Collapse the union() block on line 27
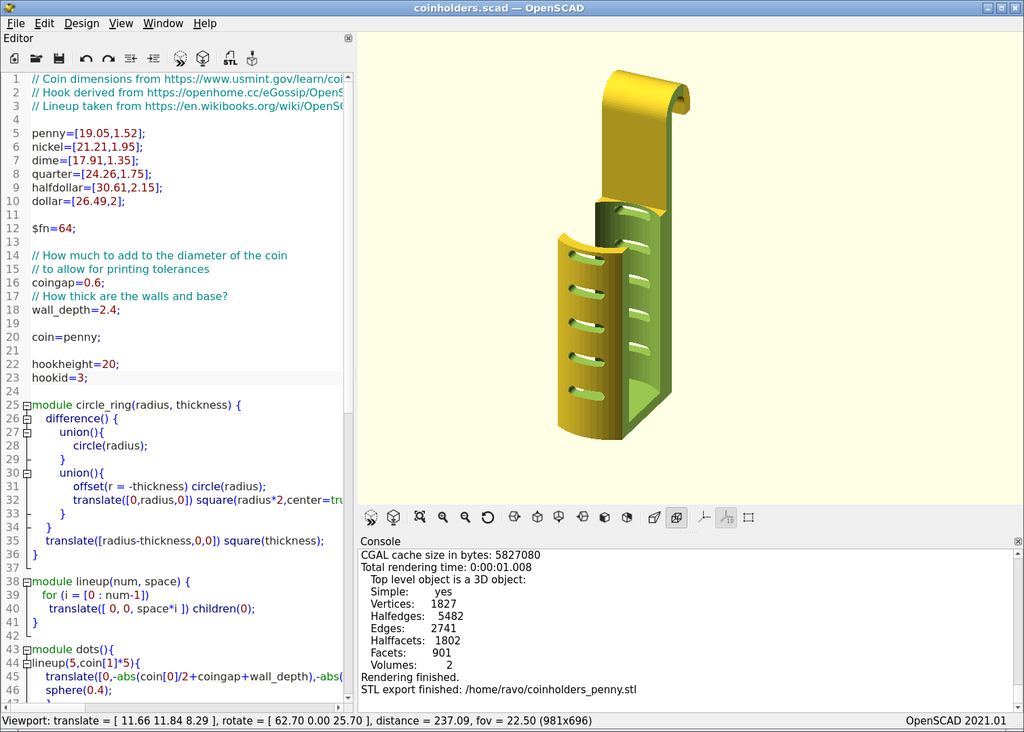The image size is (1024, 732). (27, 433)
